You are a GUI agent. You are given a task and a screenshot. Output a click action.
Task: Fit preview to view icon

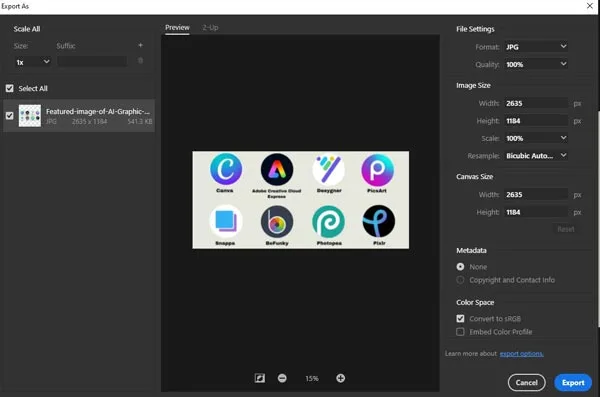point(259,378)
